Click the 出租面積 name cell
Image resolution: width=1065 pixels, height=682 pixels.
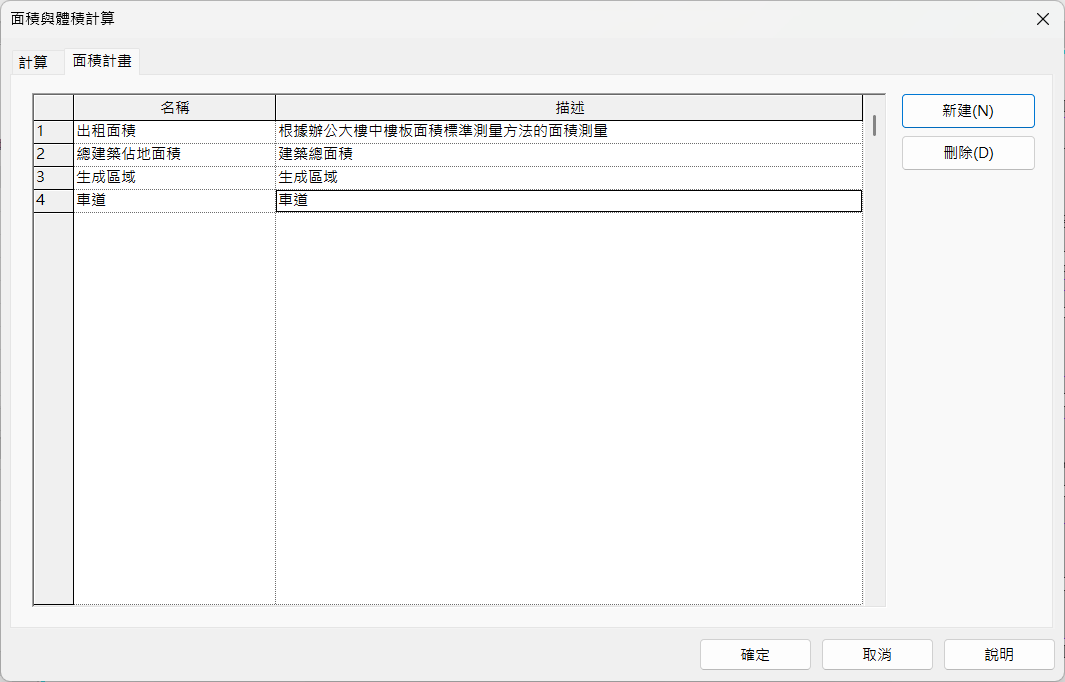[x=174, y=131]
